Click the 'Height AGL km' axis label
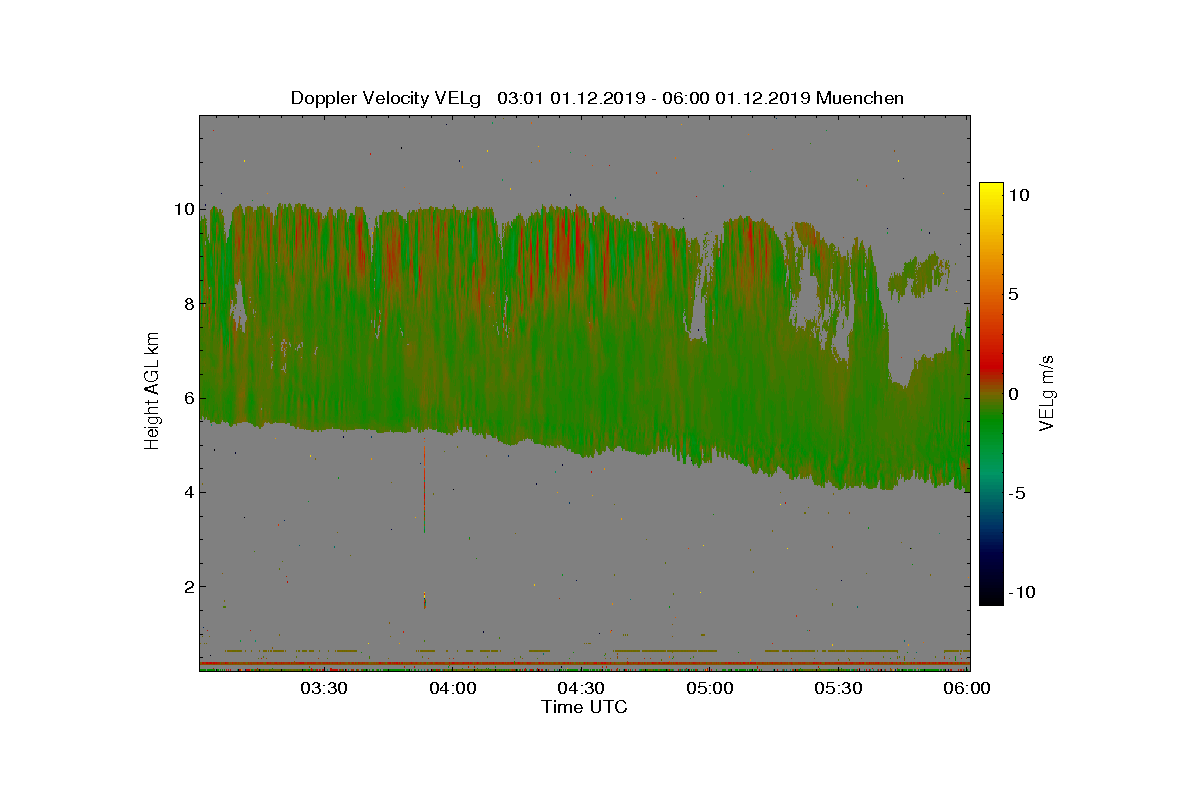Screen dimensions: 1200x800 152,393
